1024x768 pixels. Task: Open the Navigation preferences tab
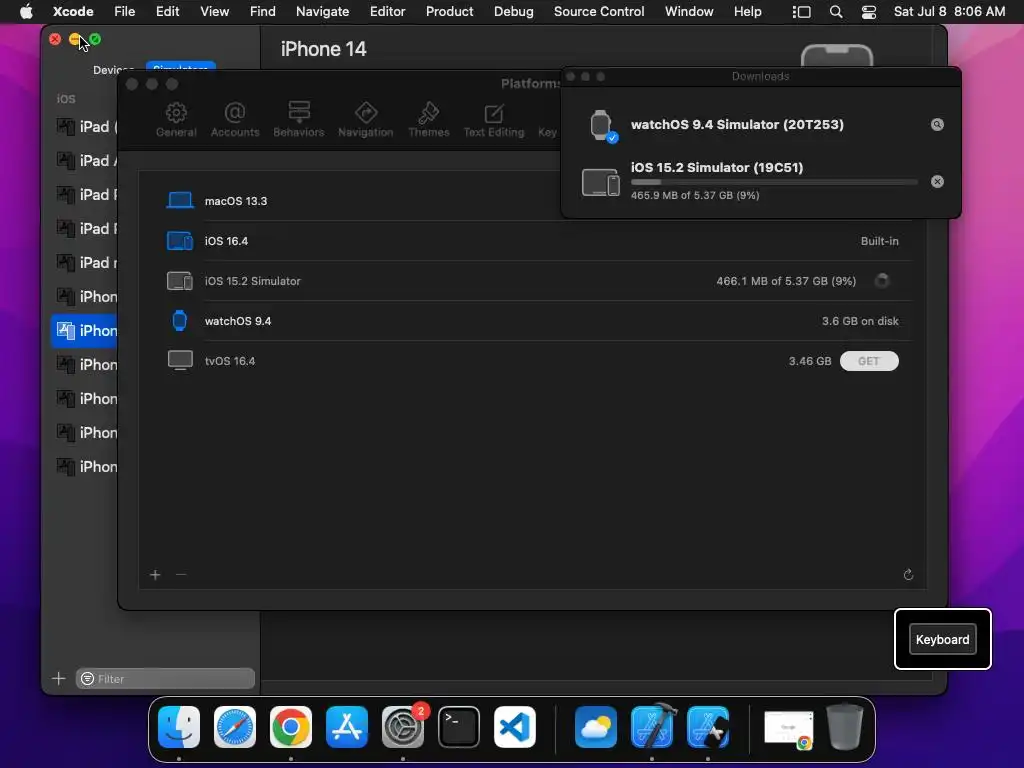[x=366, y=120]
